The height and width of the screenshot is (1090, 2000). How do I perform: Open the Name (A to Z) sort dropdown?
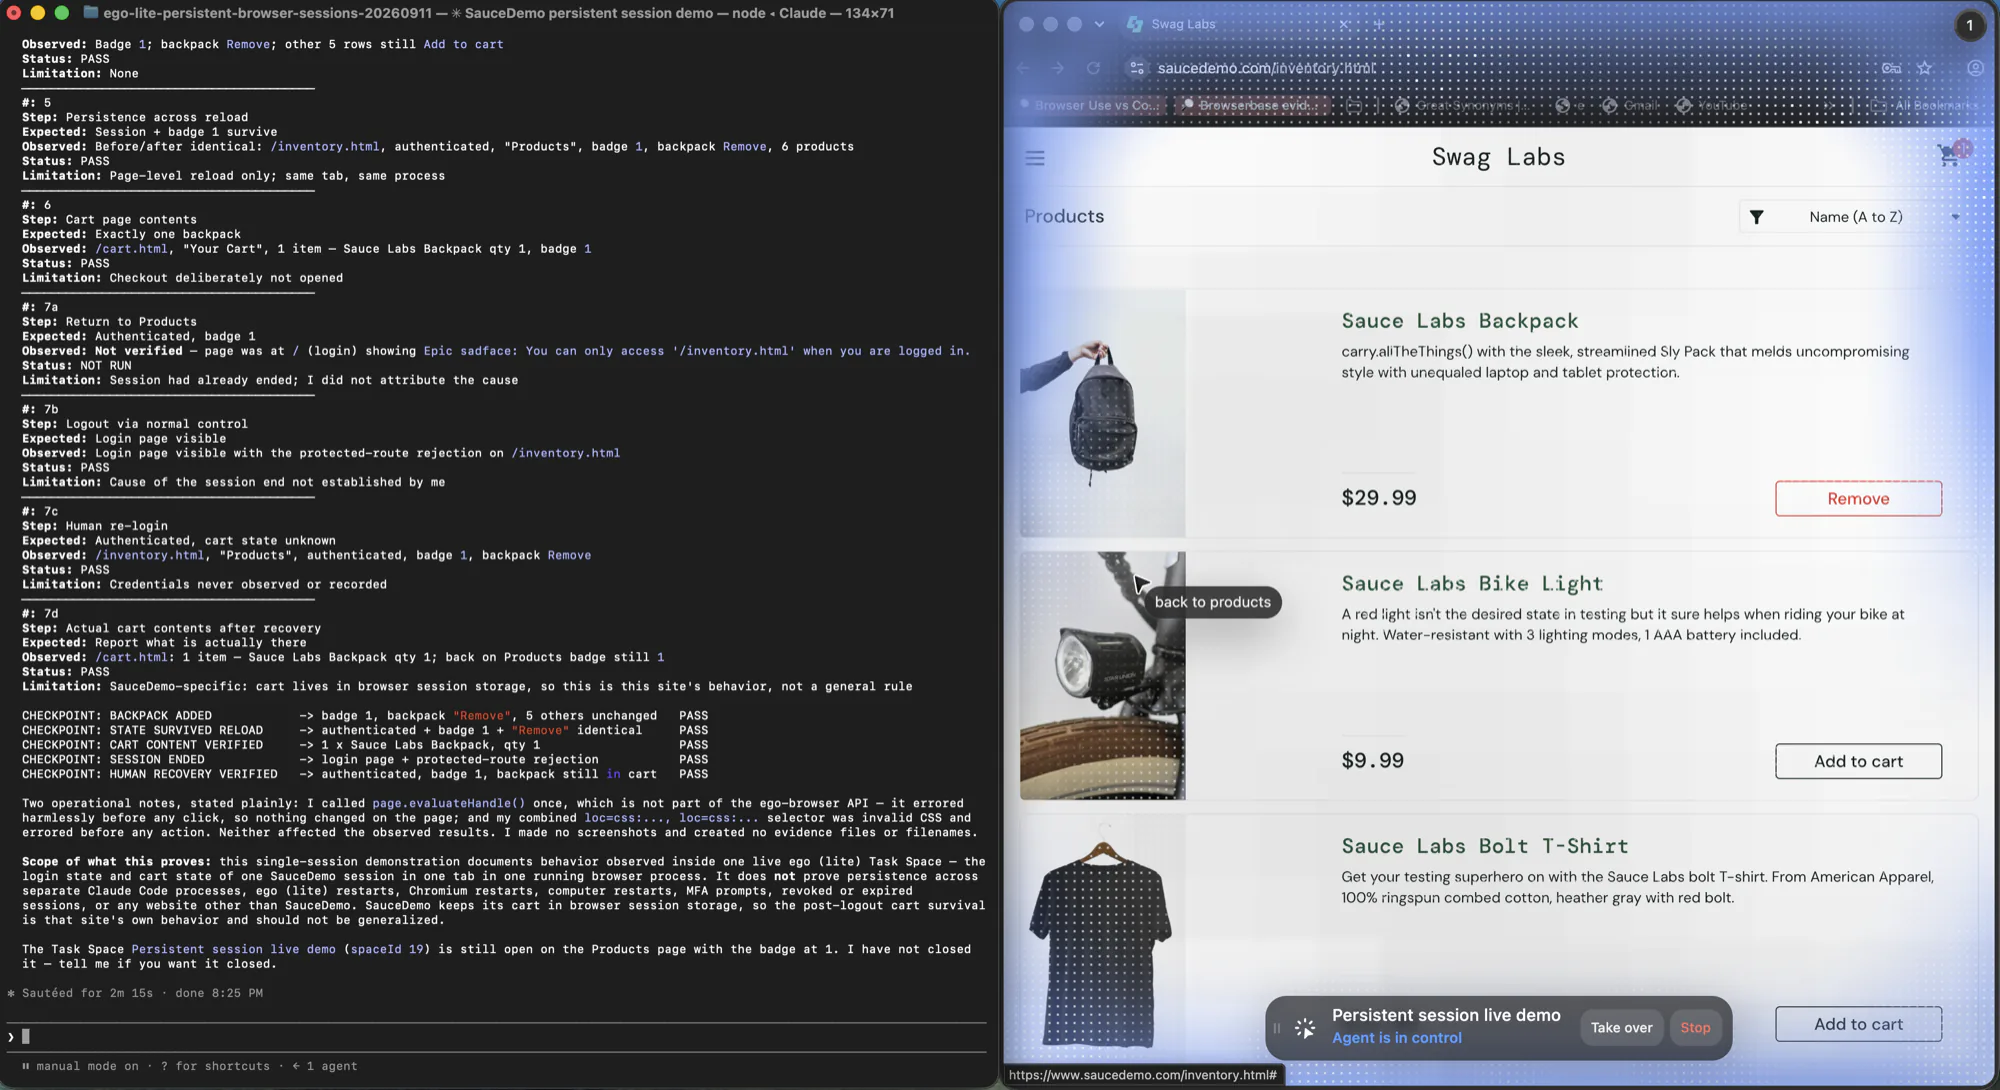click(1855, 217)
